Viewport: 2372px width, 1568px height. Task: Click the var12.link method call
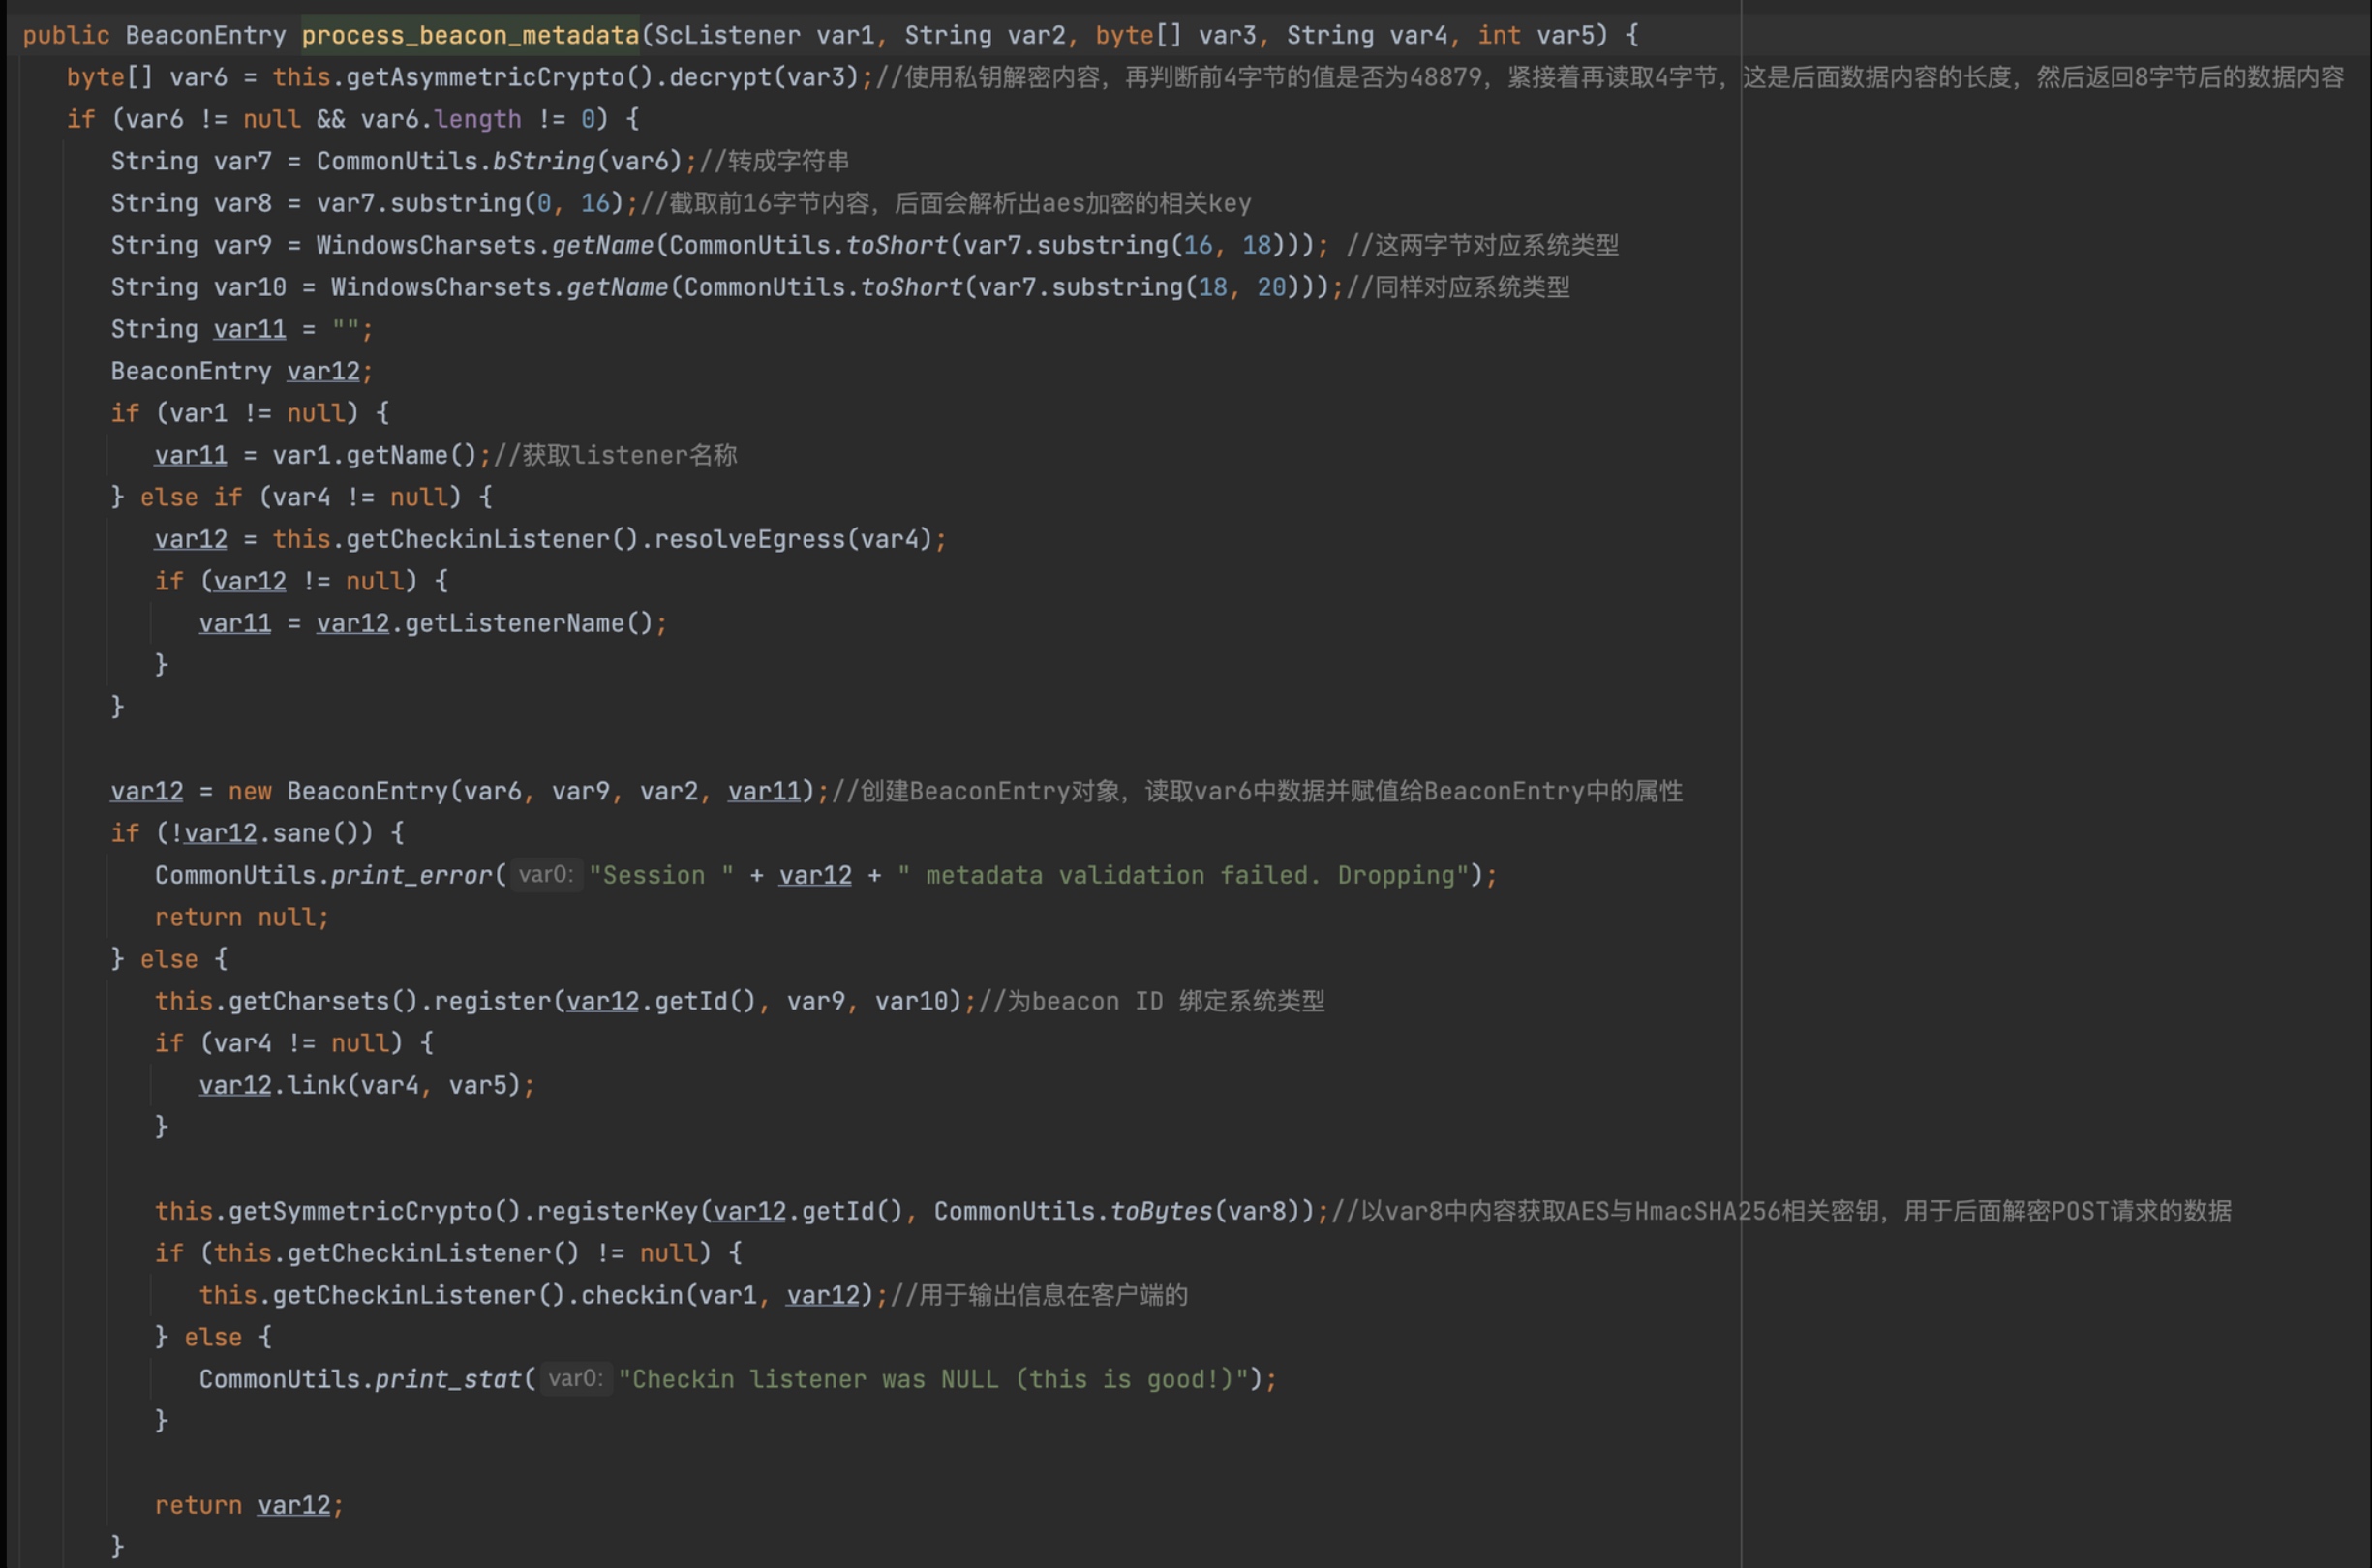(x=315, y=1085)
